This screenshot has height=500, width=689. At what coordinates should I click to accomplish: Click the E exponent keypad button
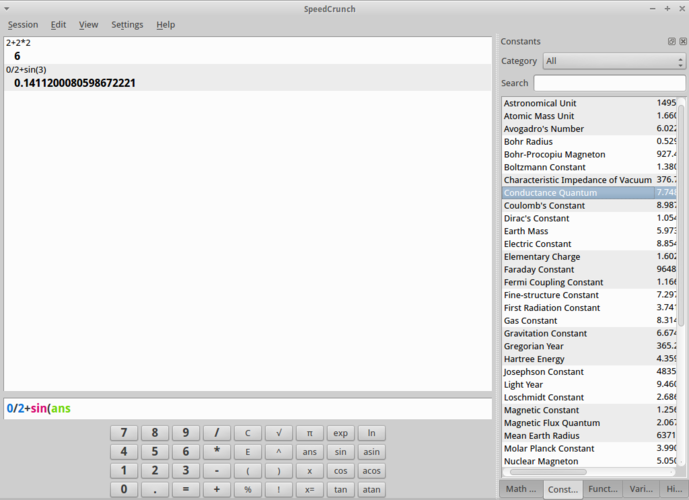pos(248,452)
